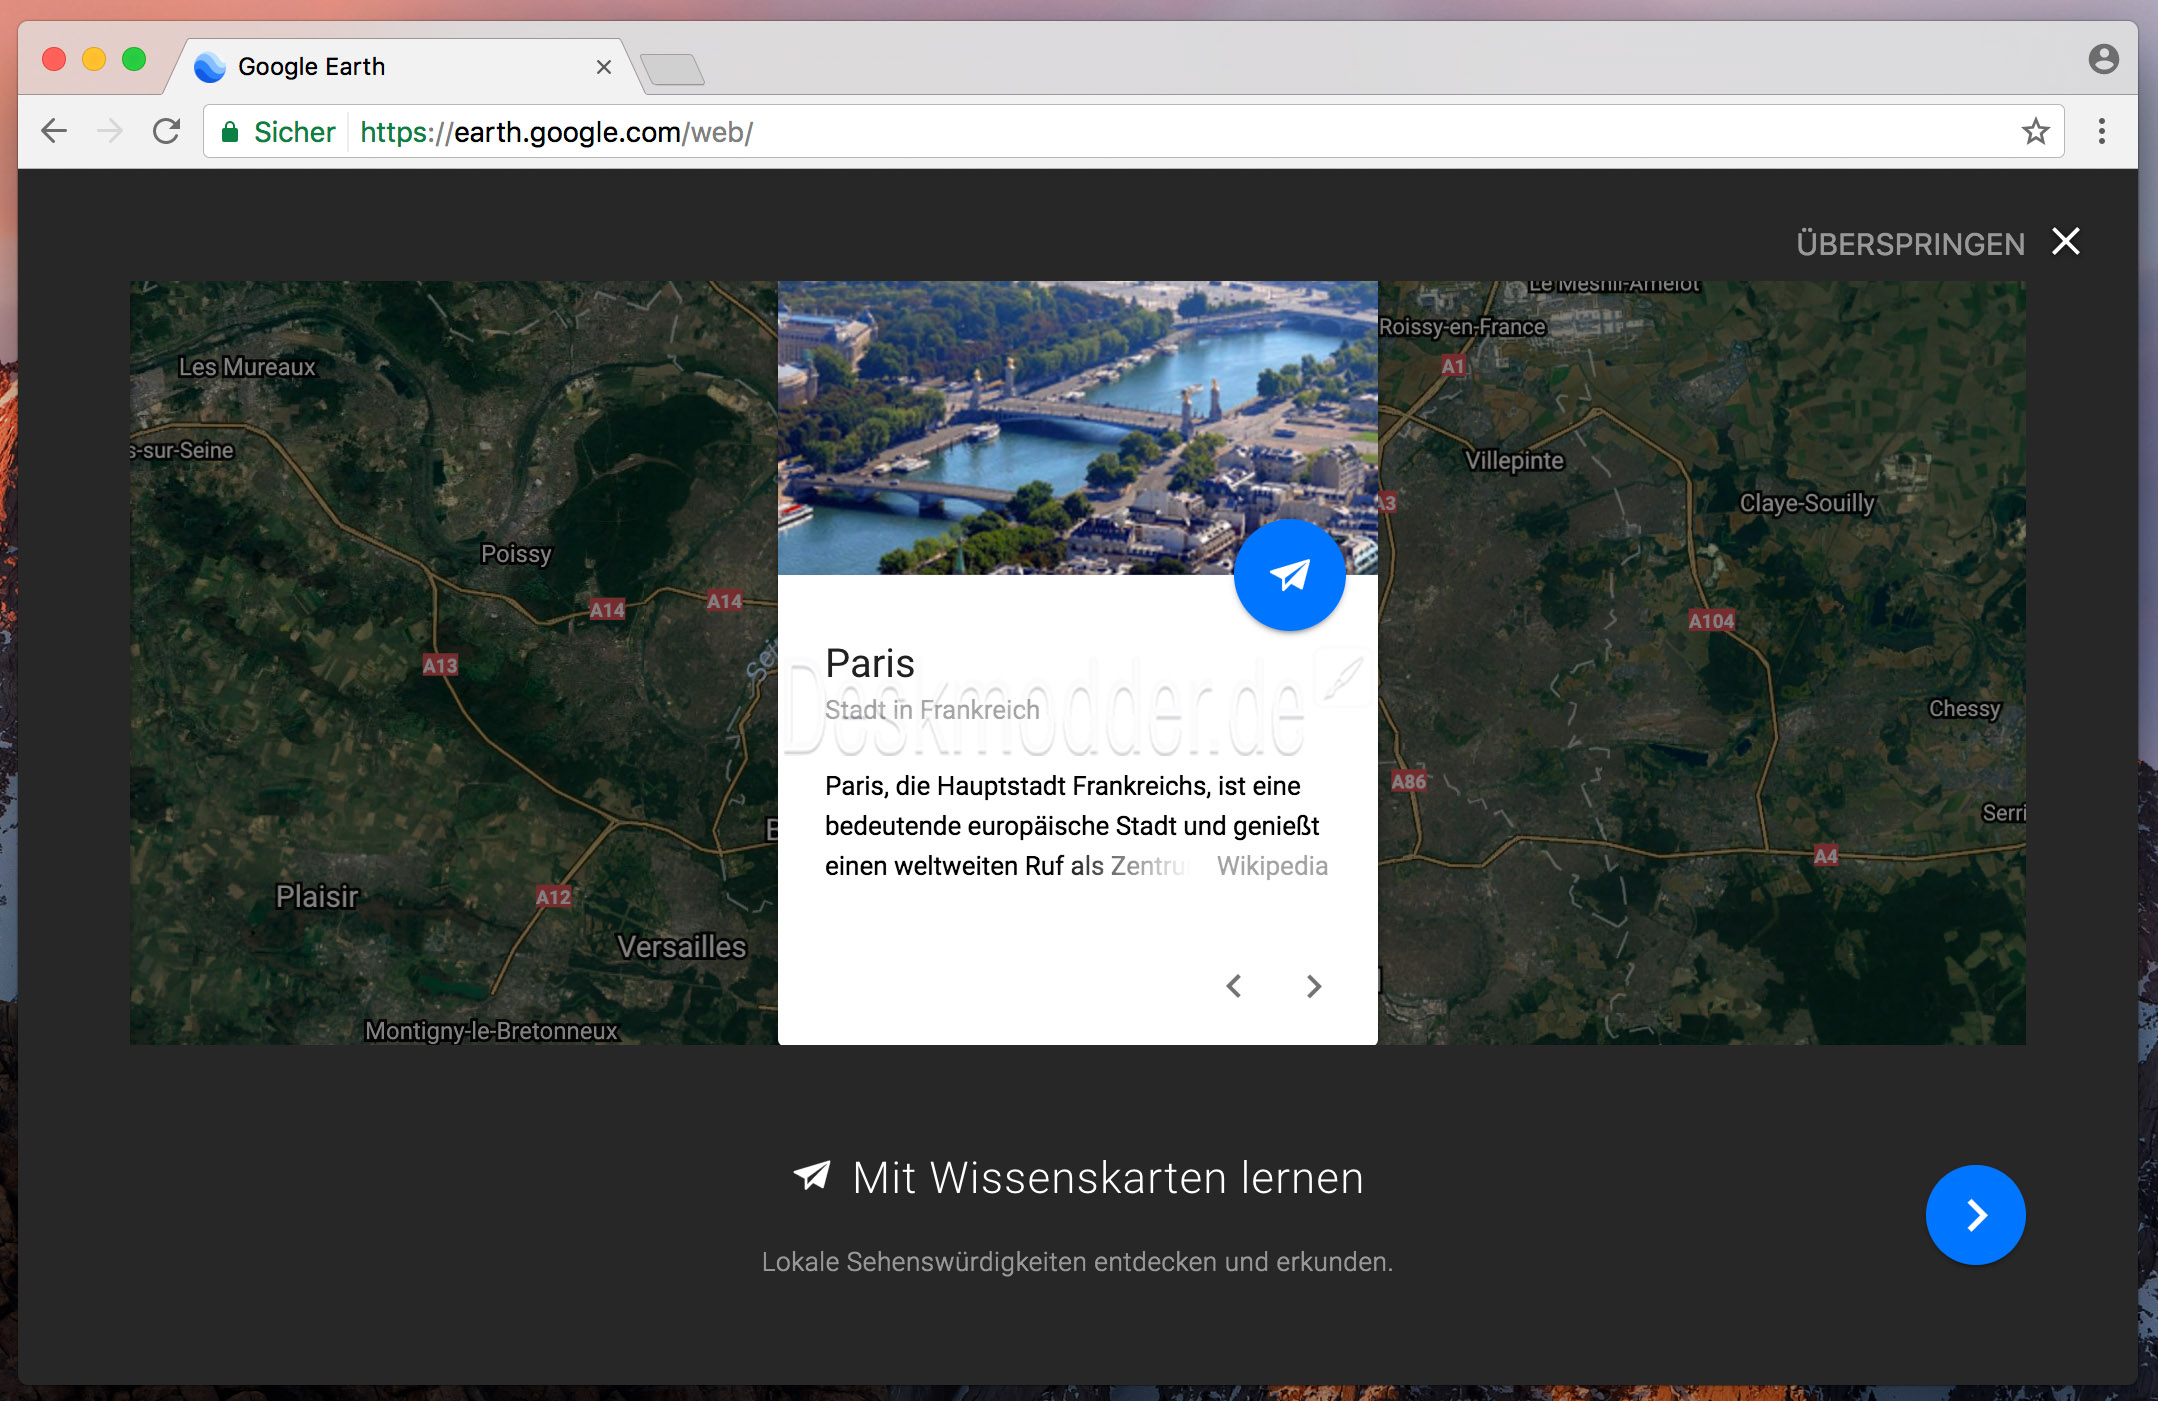This screenshot has width=2158, height=1401.
Task: Click the browser back arrow
Action: pos(54,131)
